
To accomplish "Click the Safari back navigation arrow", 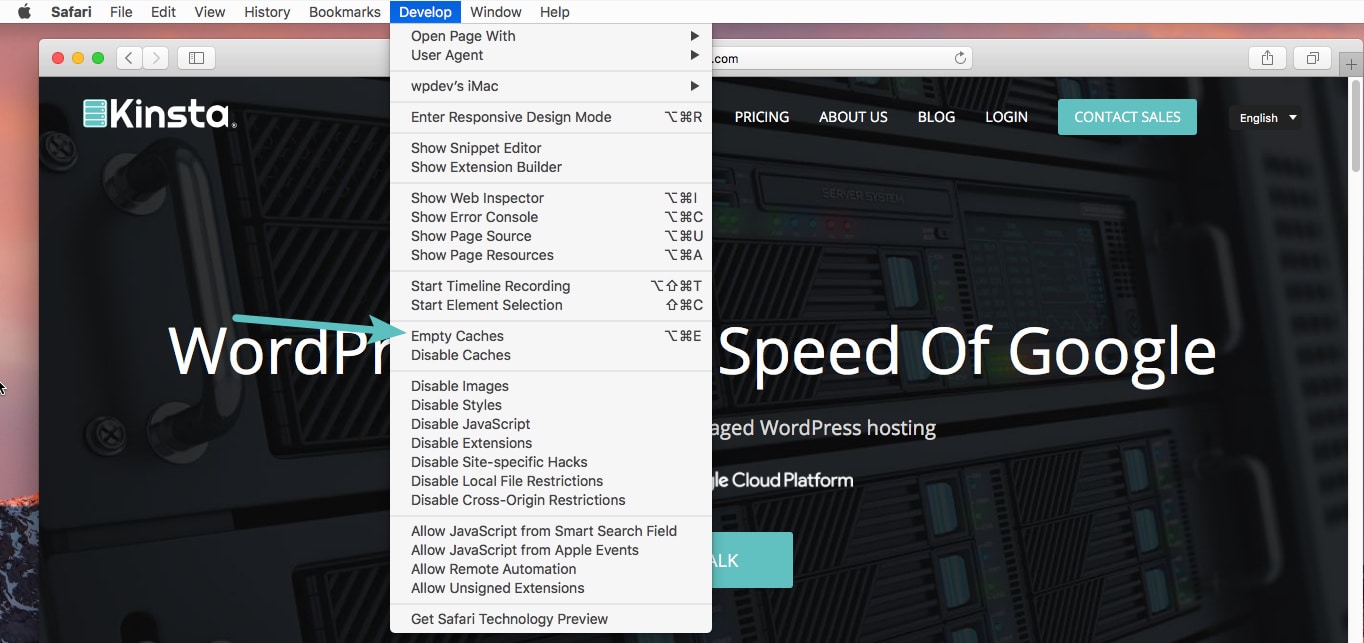I will pyautogui.click(x=129, y=58).
